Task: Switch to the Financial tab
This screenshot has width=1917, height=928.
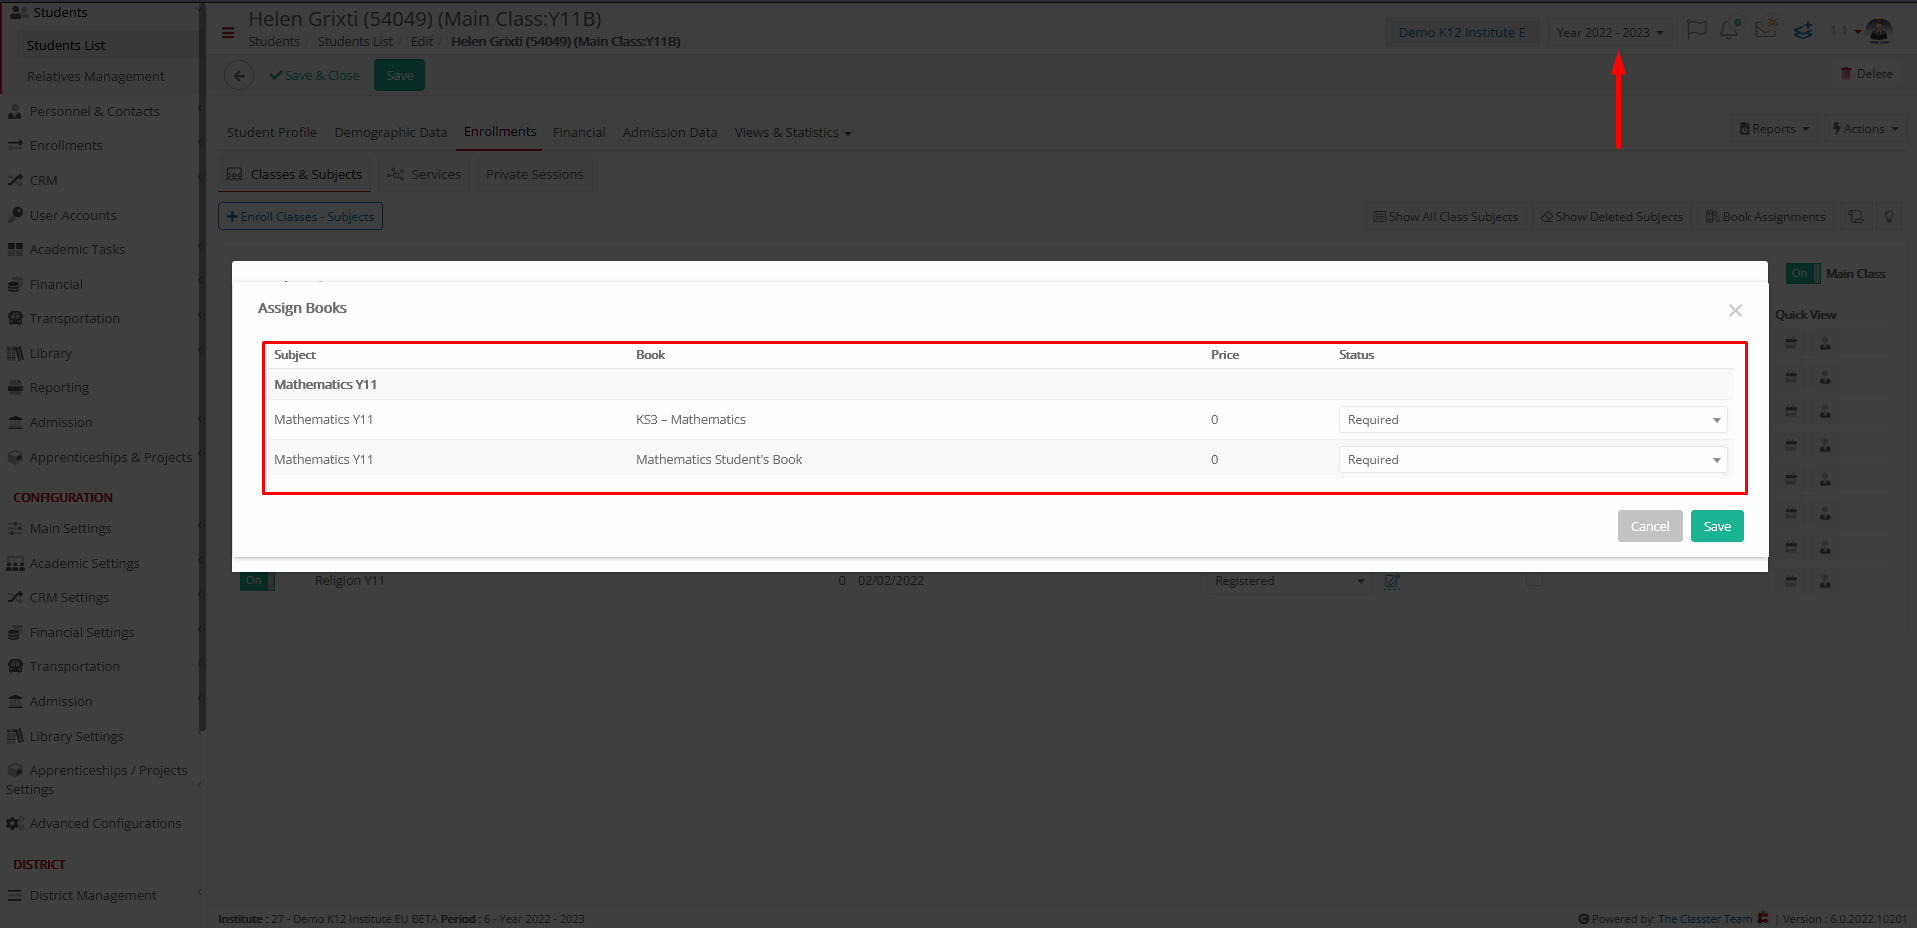Action: (579, 132)
